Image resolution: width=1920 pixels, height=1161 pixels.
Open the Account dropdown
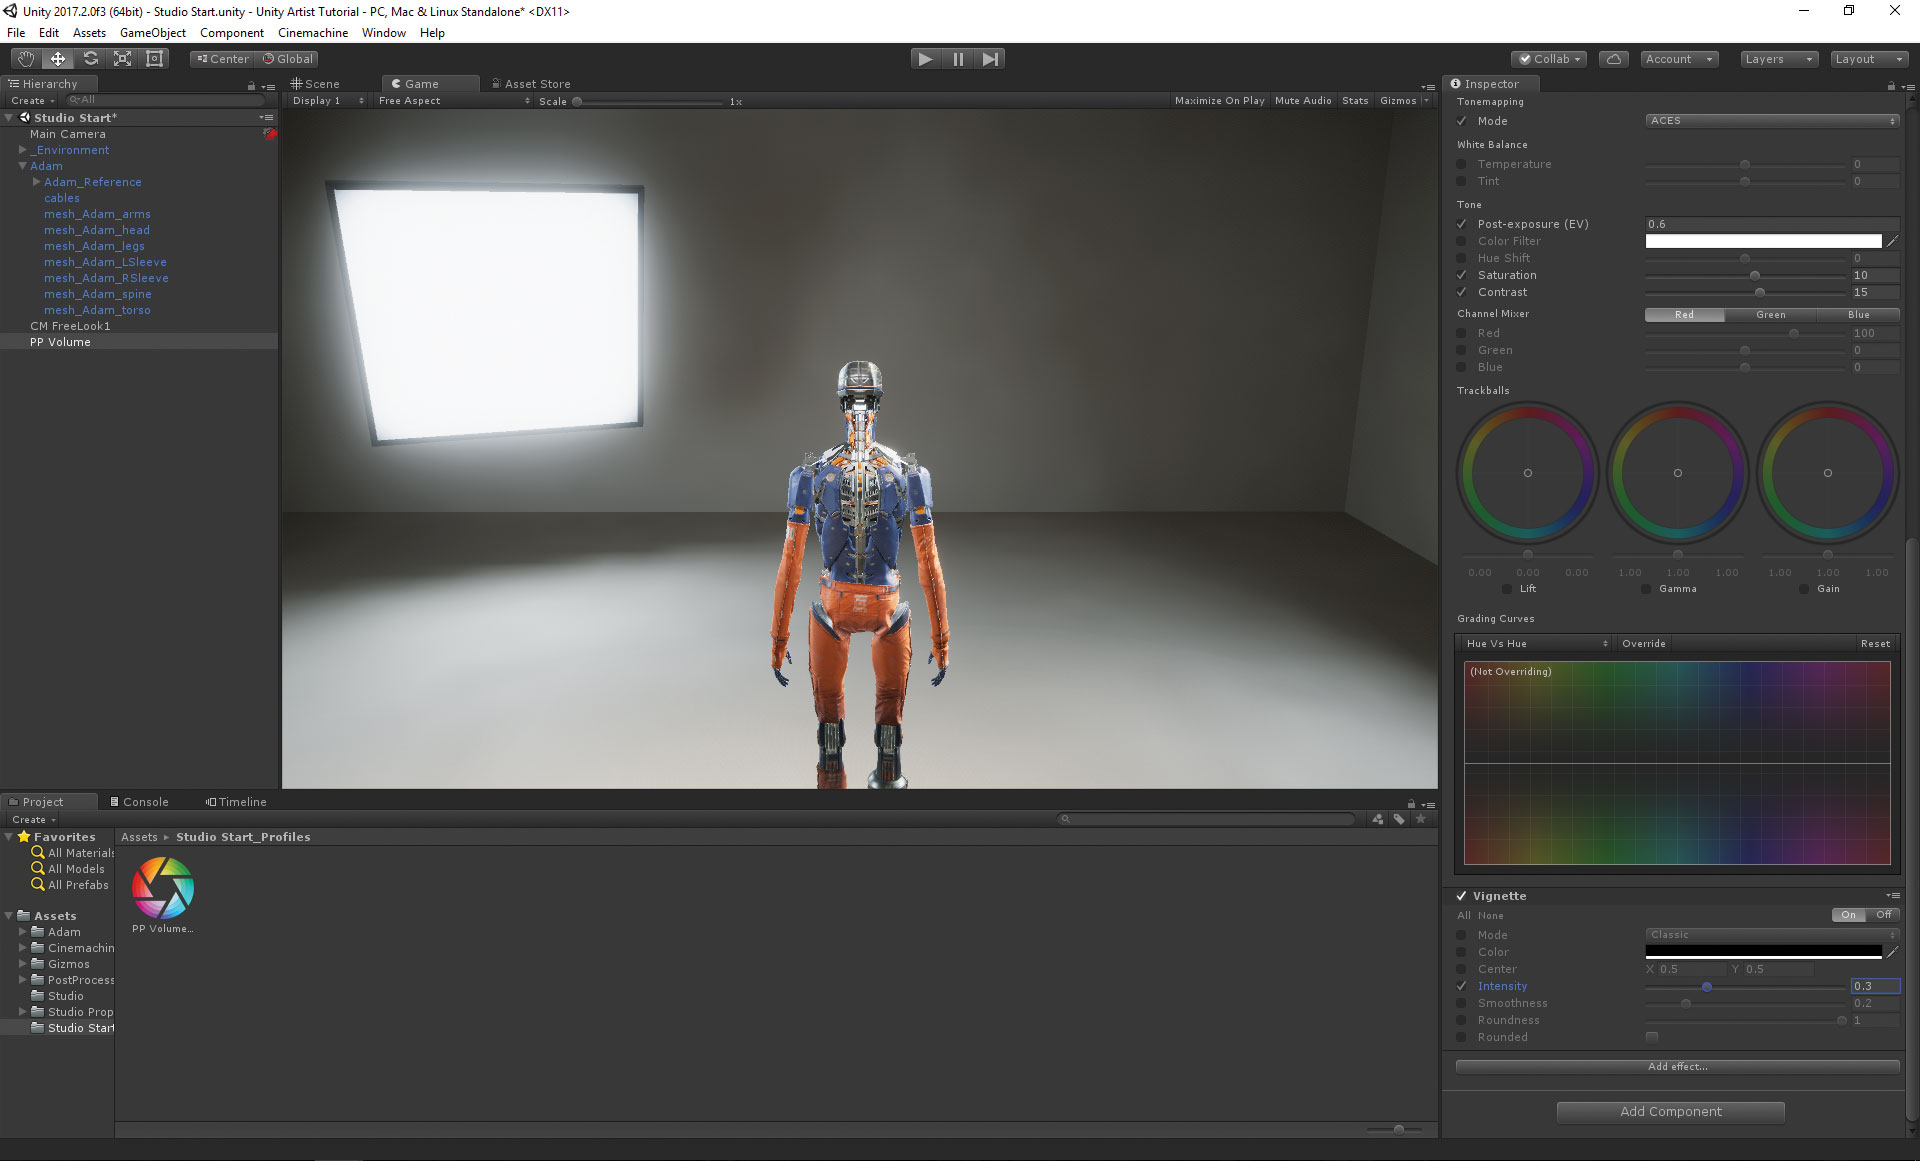pyautogui.click(x=1679, y=59)
